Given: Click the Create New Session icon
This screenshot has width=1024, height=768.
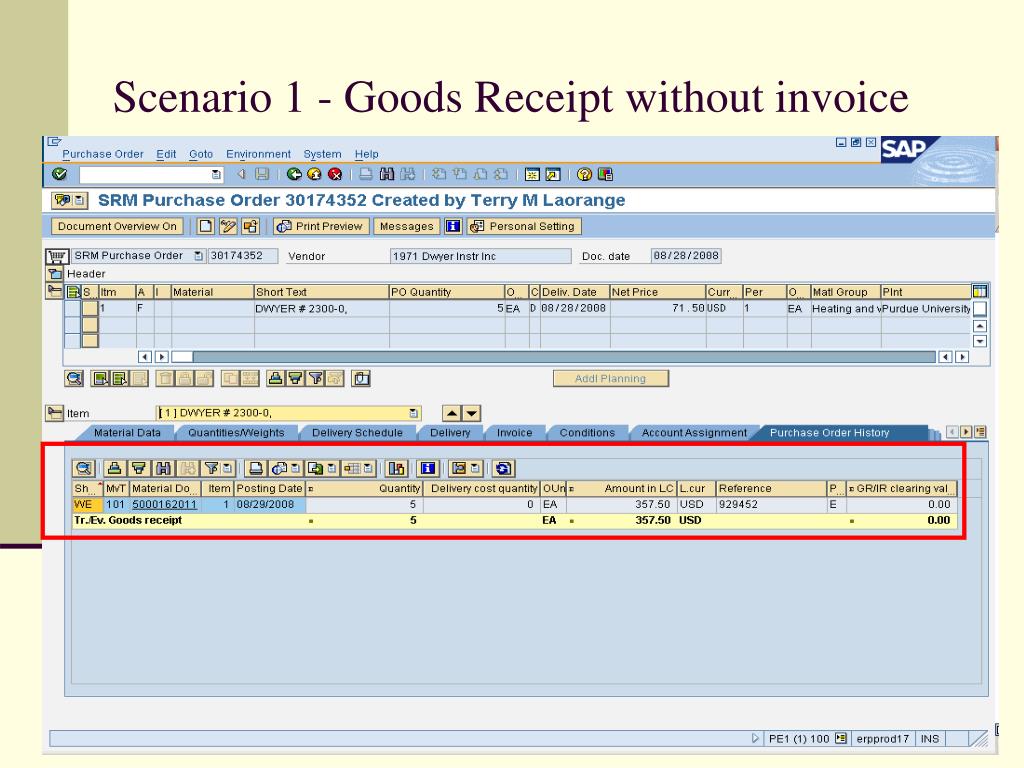Looking at the screenshot, I should coord(532,174).
